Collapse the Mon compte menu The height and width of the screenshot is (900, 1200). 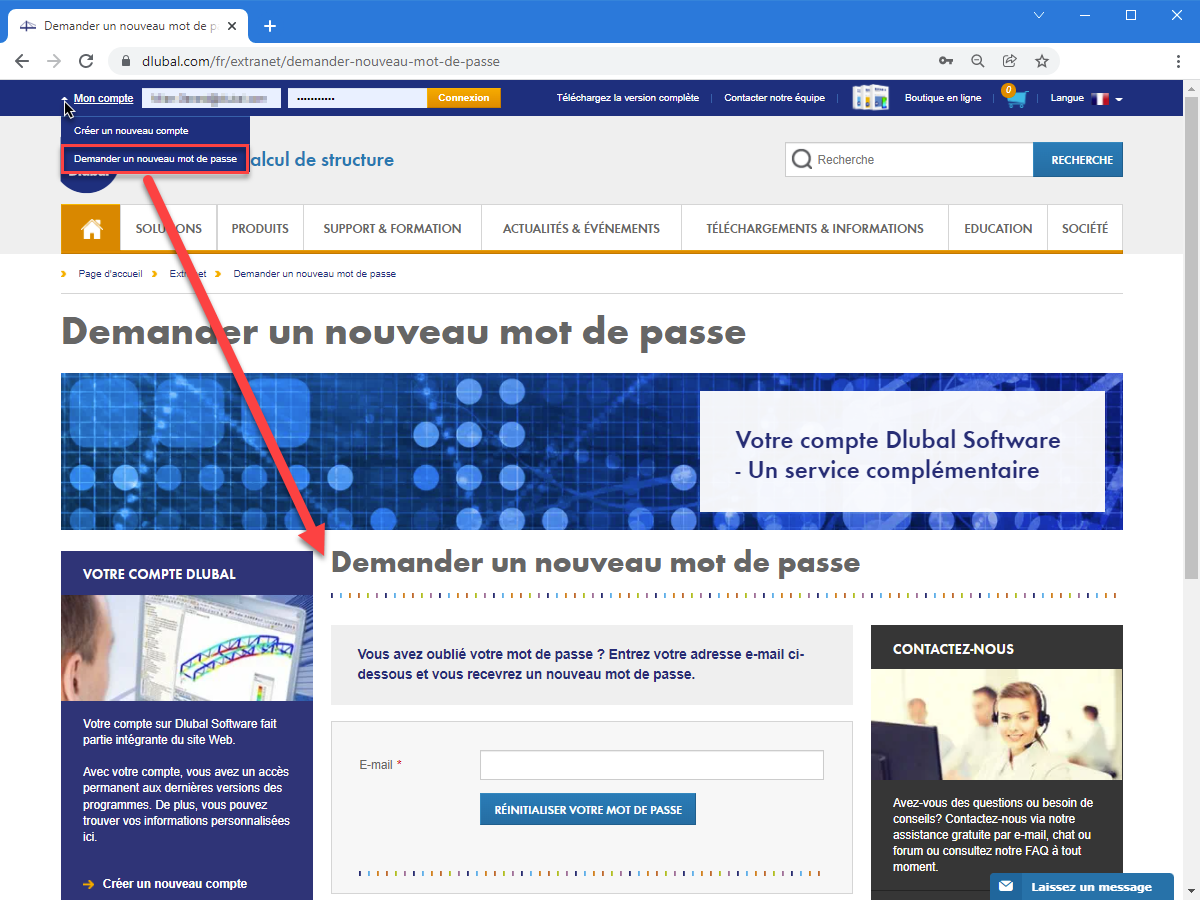click(63, 98)
